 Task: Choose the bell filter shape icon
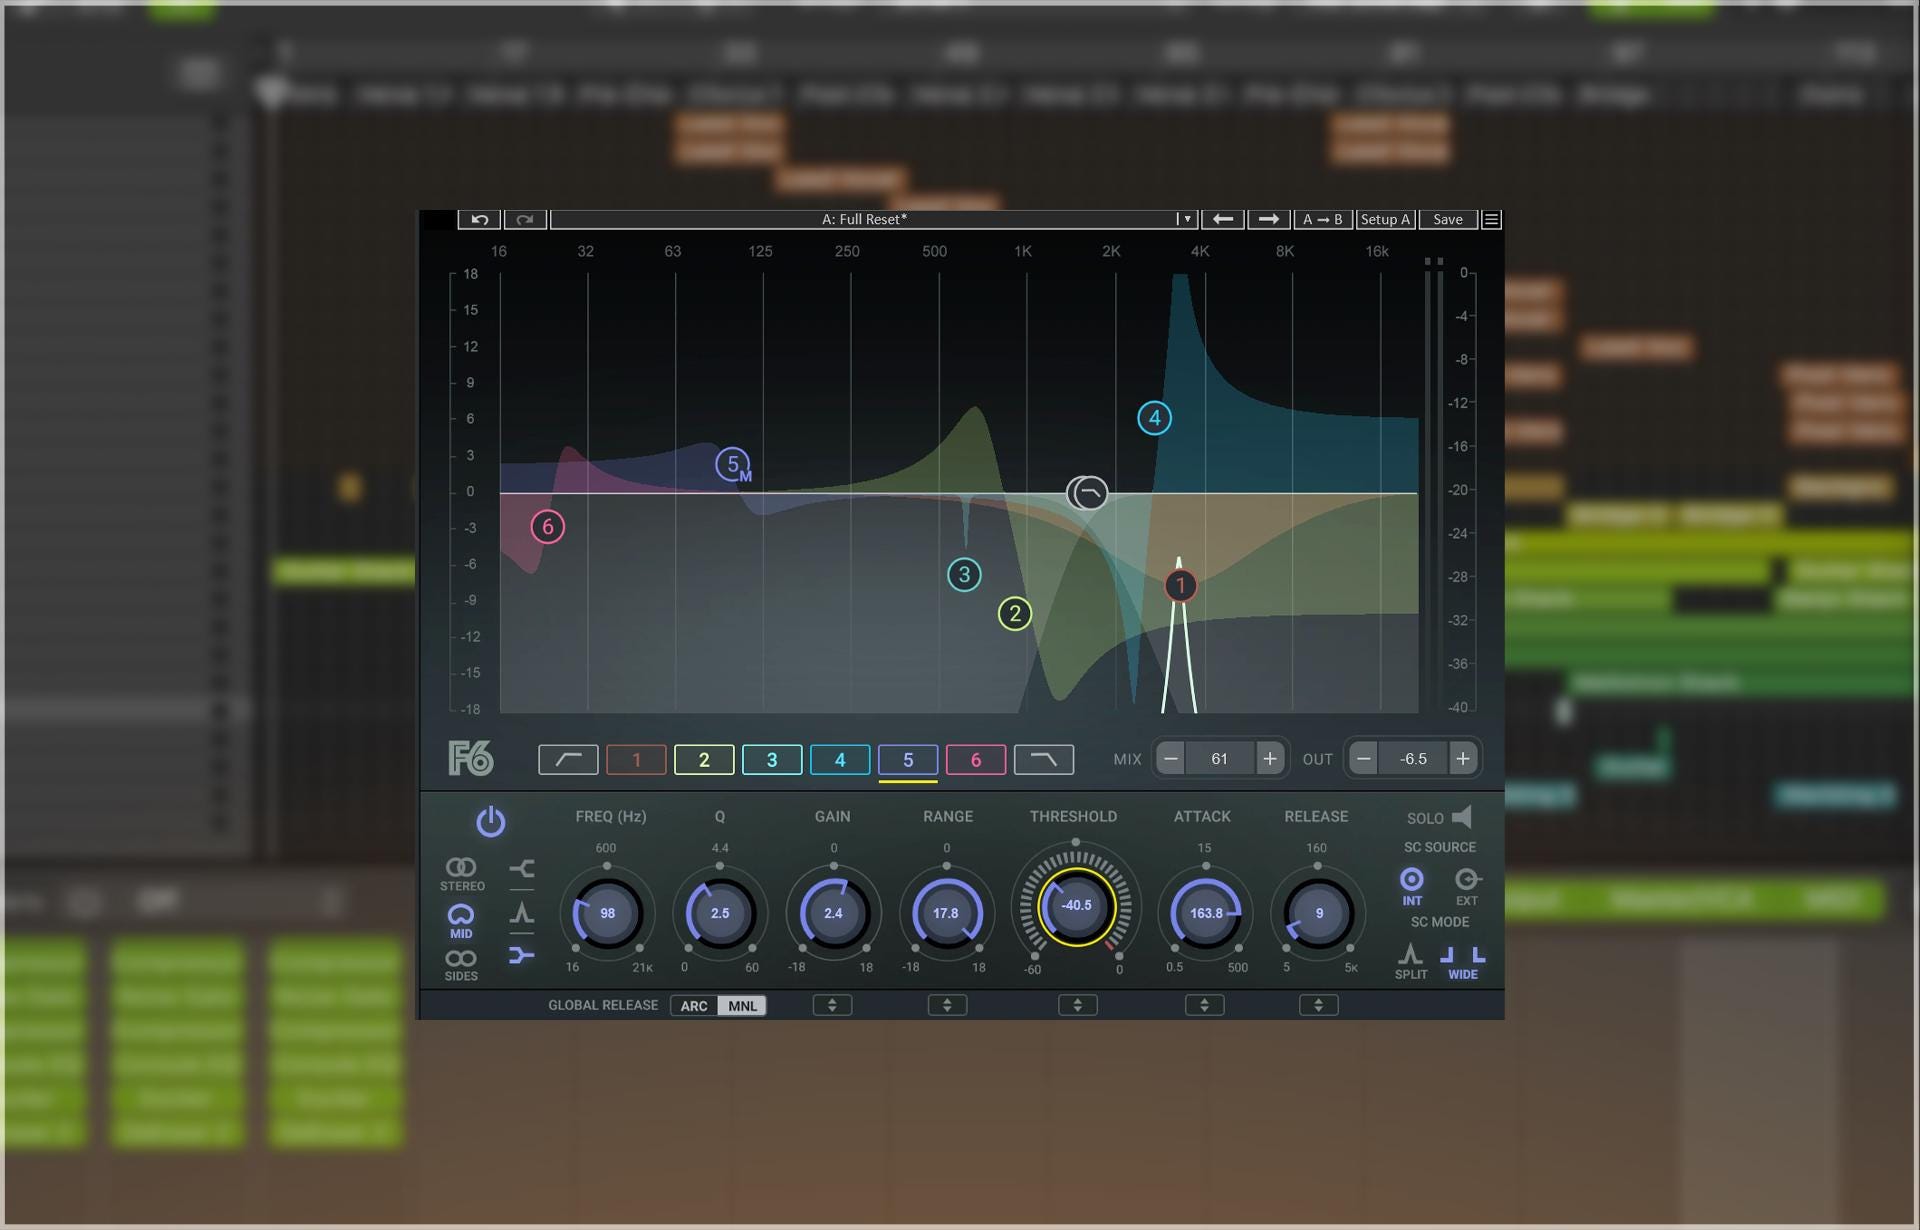521,912
